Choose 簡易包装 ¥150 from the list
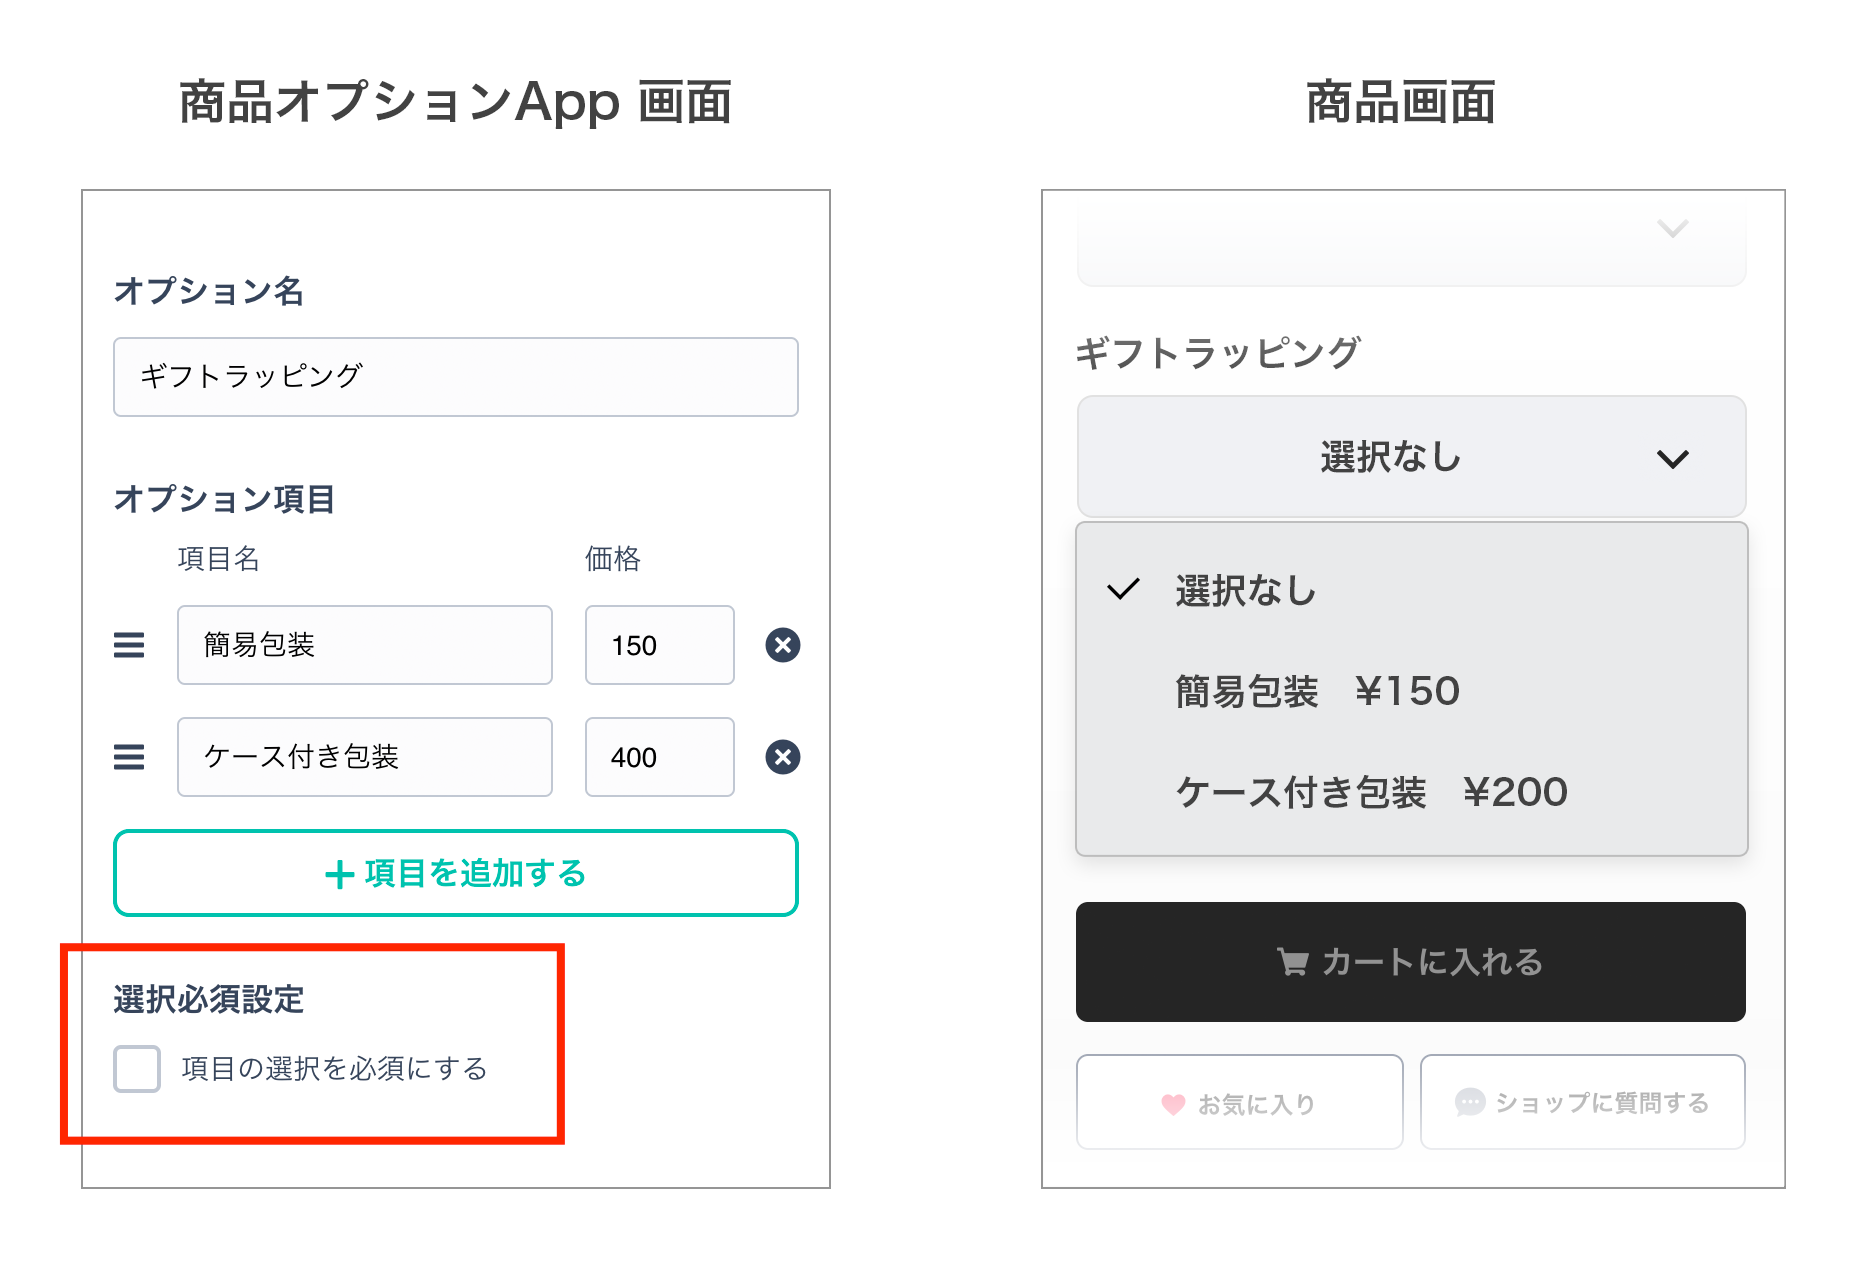 coord(1317,691)
